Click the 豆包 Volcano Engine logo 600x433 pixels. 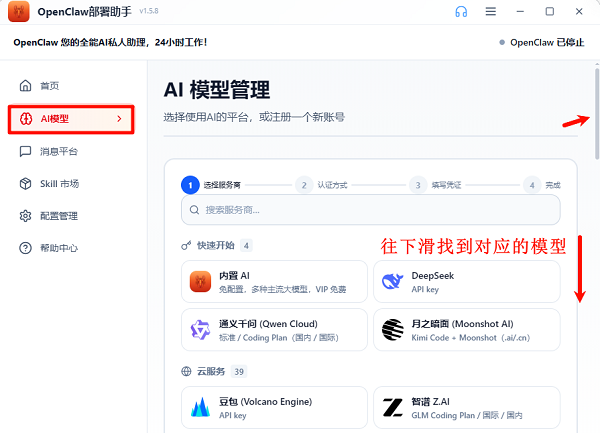[200, 407]
